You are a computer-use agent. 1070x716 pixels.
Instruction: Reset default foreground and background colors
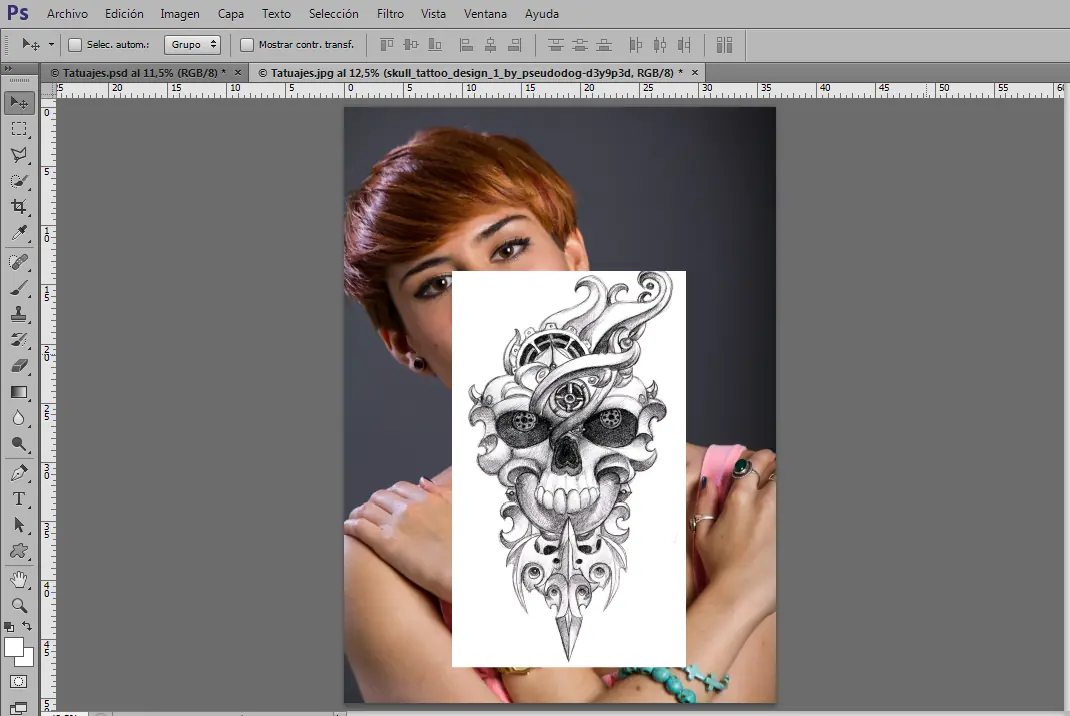[9, 627]
